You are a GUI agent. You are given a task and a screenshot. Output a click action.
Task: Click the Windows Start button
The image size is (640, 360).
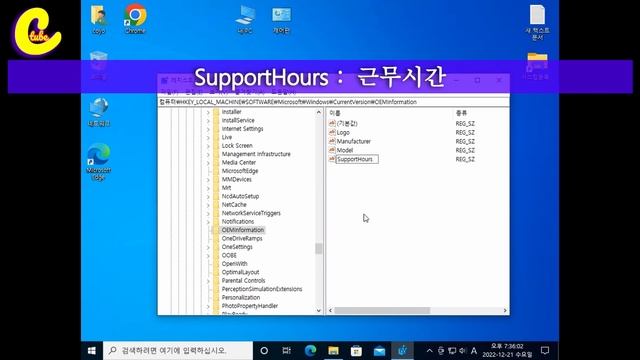click(92, 351)
